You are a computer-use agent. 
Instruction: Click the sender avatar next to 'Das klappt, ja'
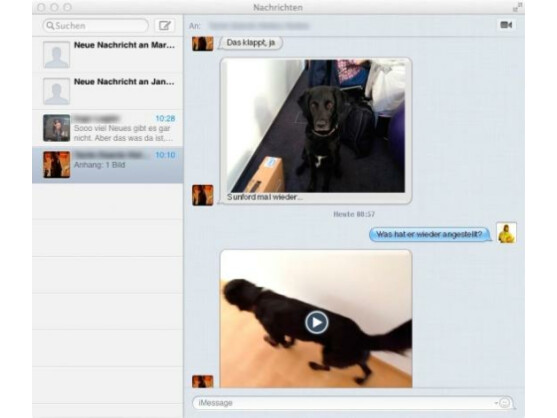click(x=202, y=44)
